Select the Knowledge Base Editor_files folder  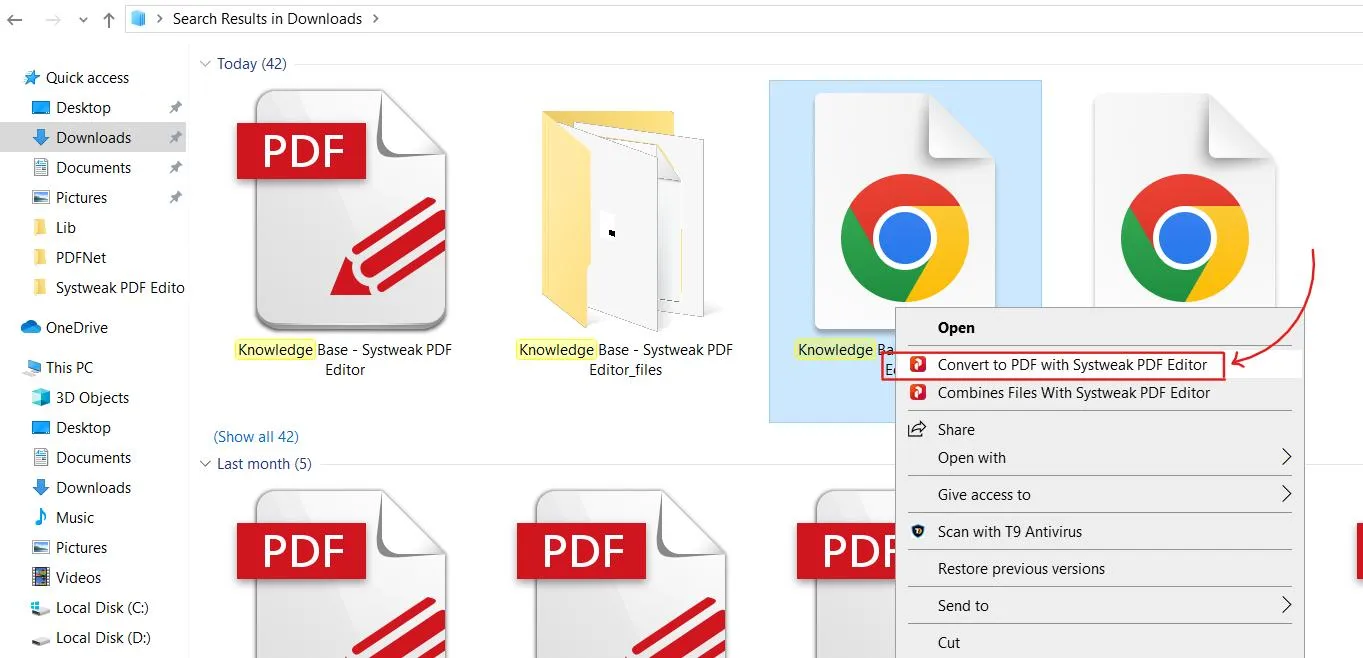pos(625,220)
